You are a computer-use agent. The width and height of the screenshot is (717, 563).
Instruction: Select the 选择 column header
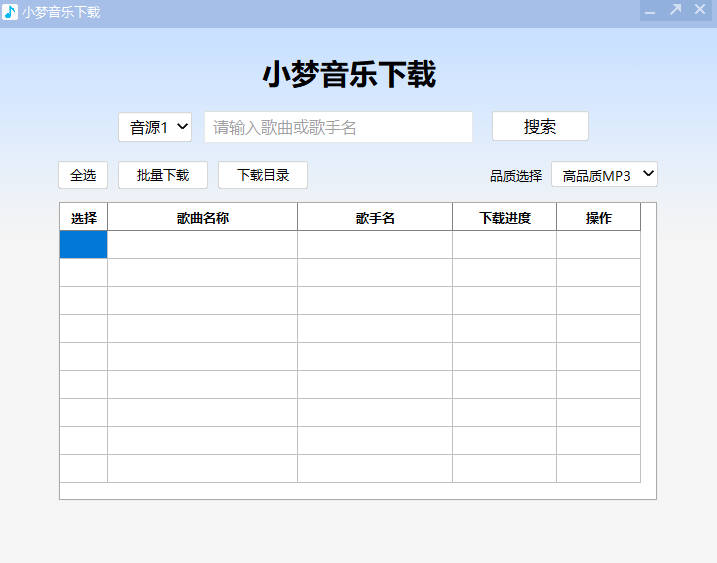[84, 217]
